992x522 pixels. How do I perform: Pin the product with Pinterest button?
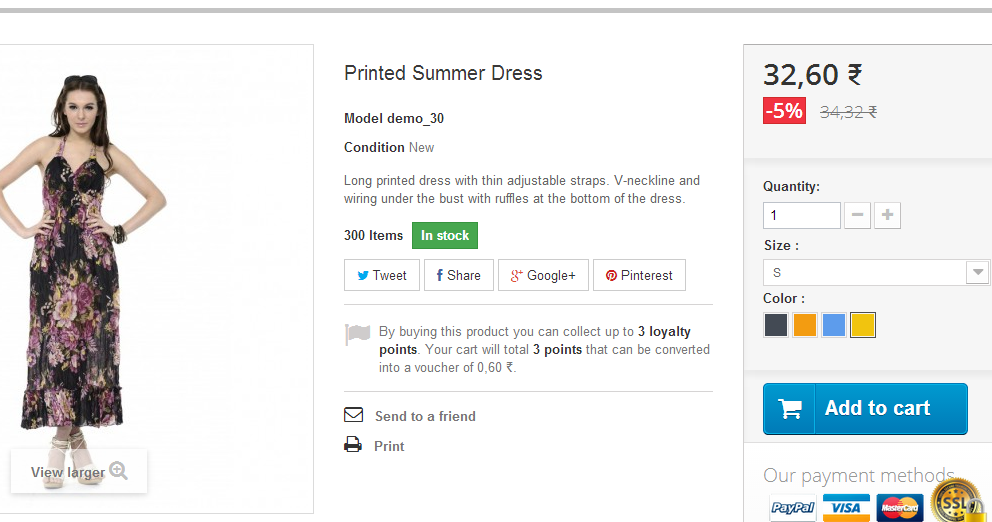(639, 275)
